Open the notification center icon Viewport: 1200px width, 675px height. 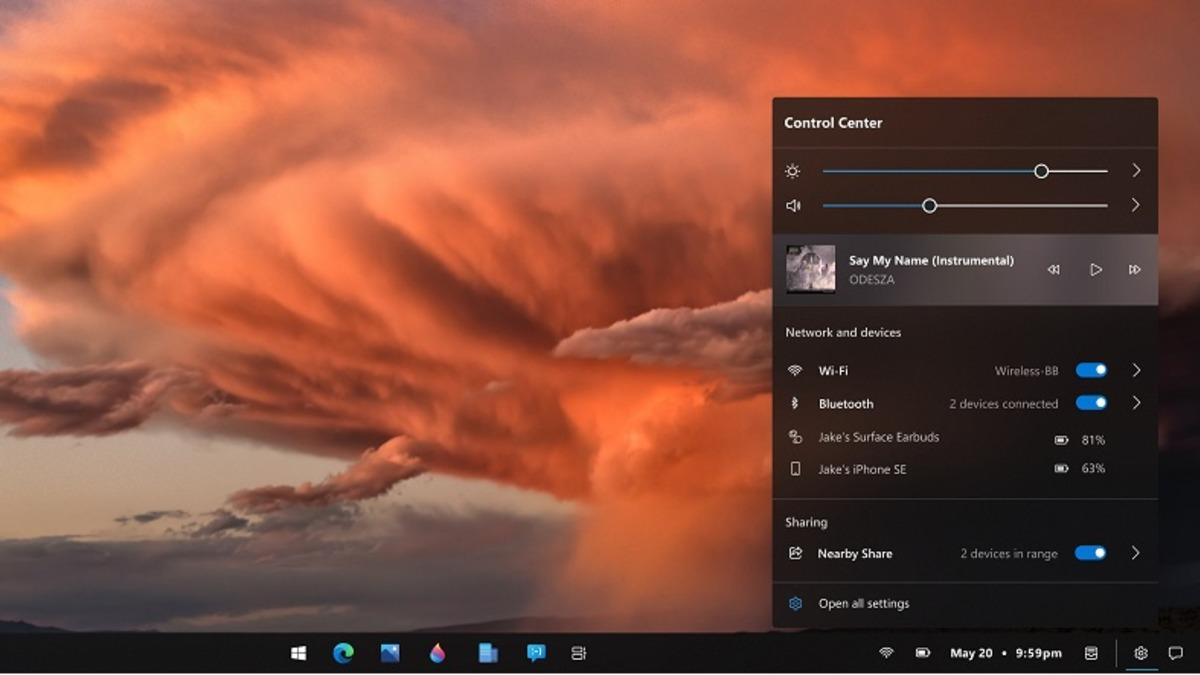[x=1176, y=653]
